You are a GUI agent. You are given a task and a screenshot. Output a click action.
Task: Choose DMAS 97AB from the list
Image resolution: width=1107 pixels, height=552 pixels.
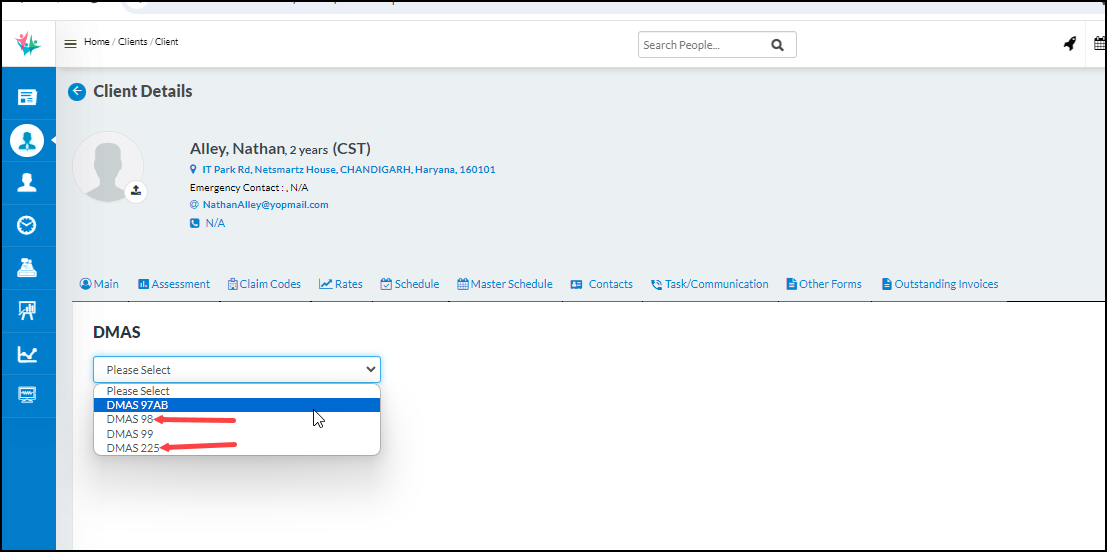pyautogui.click(x=137, y=405)
